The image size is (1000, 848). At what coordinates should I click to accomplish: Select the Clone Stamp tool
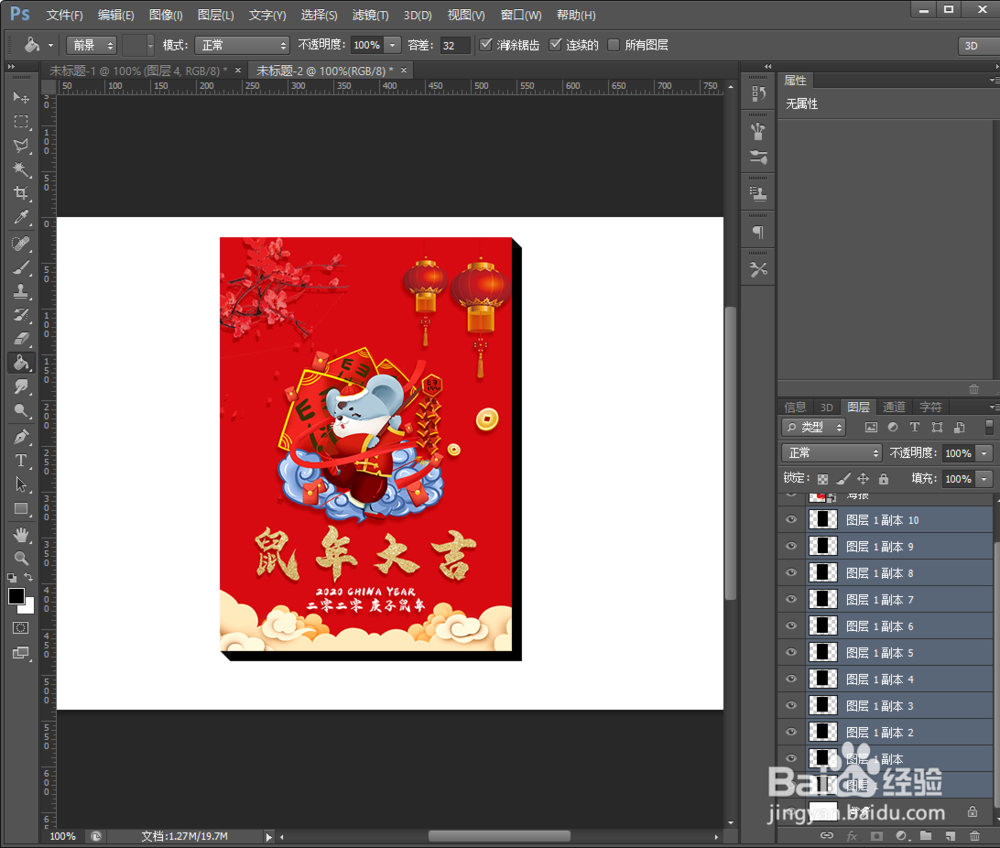click(21, 291)
